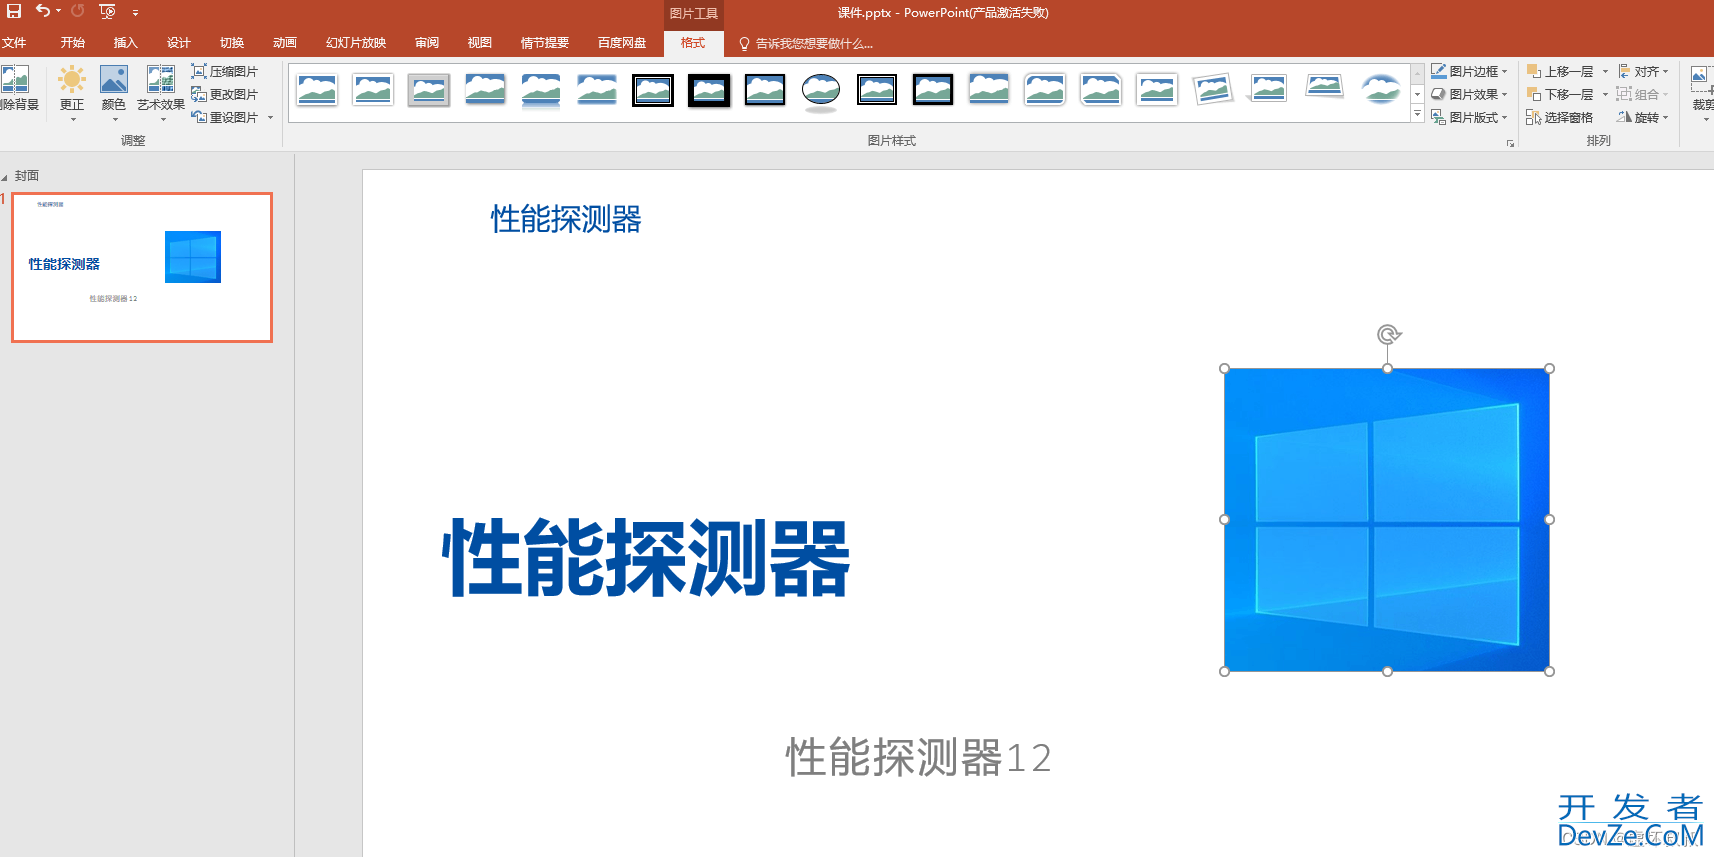Screen dimensions: 1714x857
Task: Open the 对齐 (Align) dropdown
Action: (x=1643, y=71)
